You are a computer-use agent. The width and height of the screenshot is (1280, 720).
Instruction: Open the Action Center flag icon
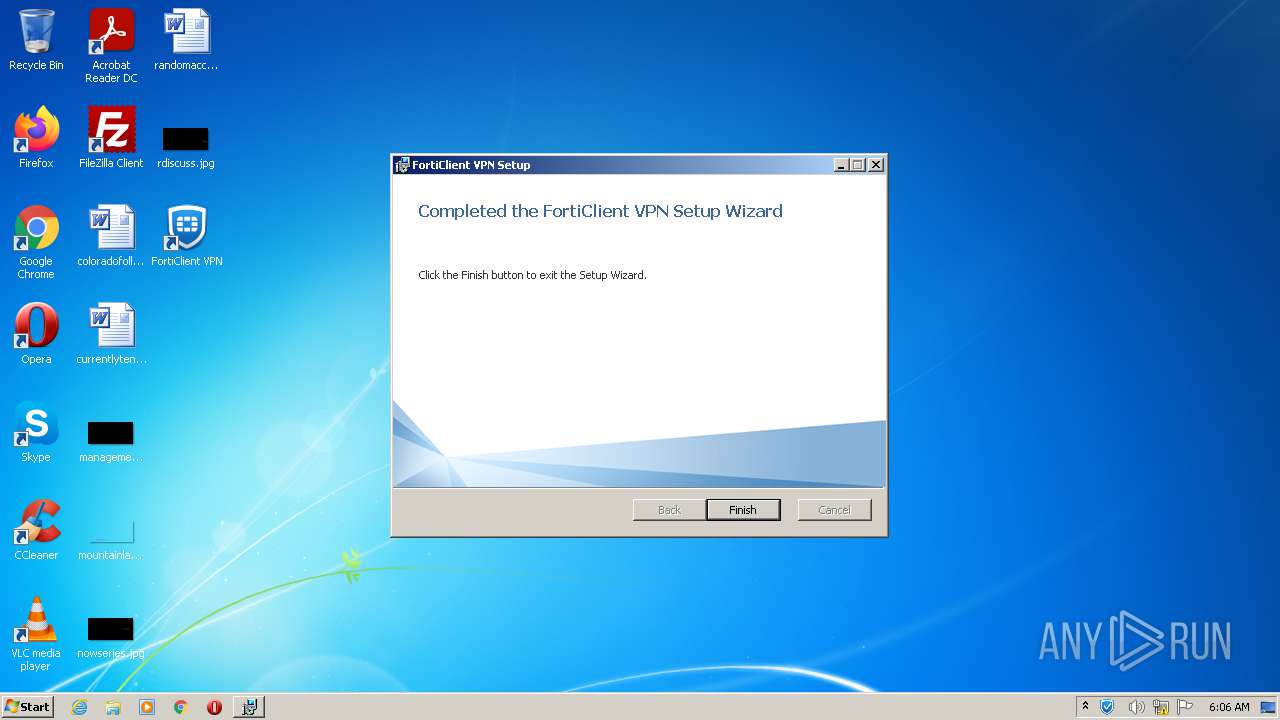[x=1185, y=707]
